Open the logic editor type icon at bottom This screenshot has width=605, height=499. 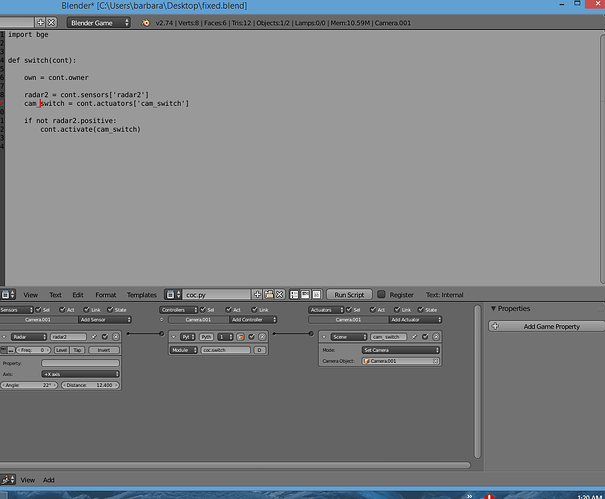(8, 480)
